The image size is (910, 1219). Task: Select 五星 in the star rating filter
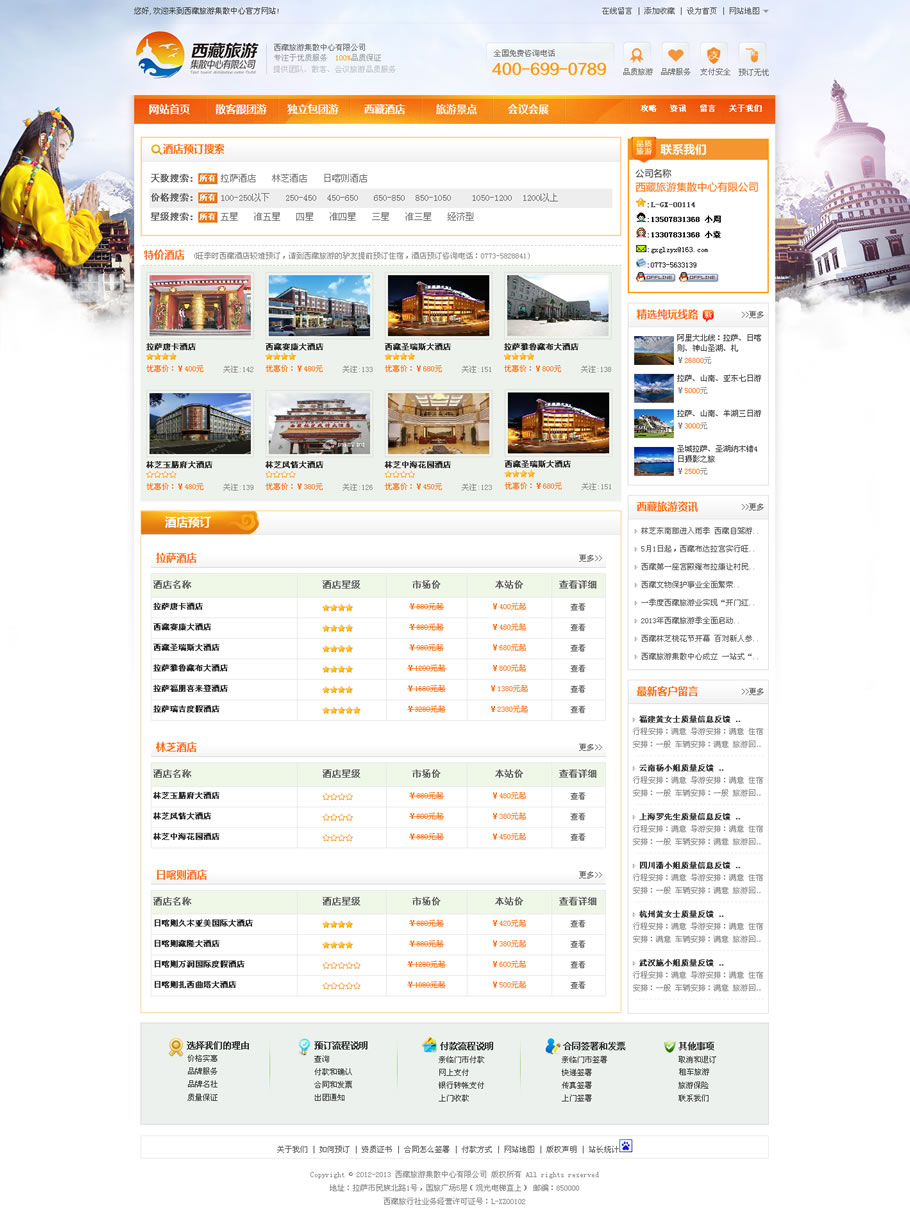tap(229, 217)
